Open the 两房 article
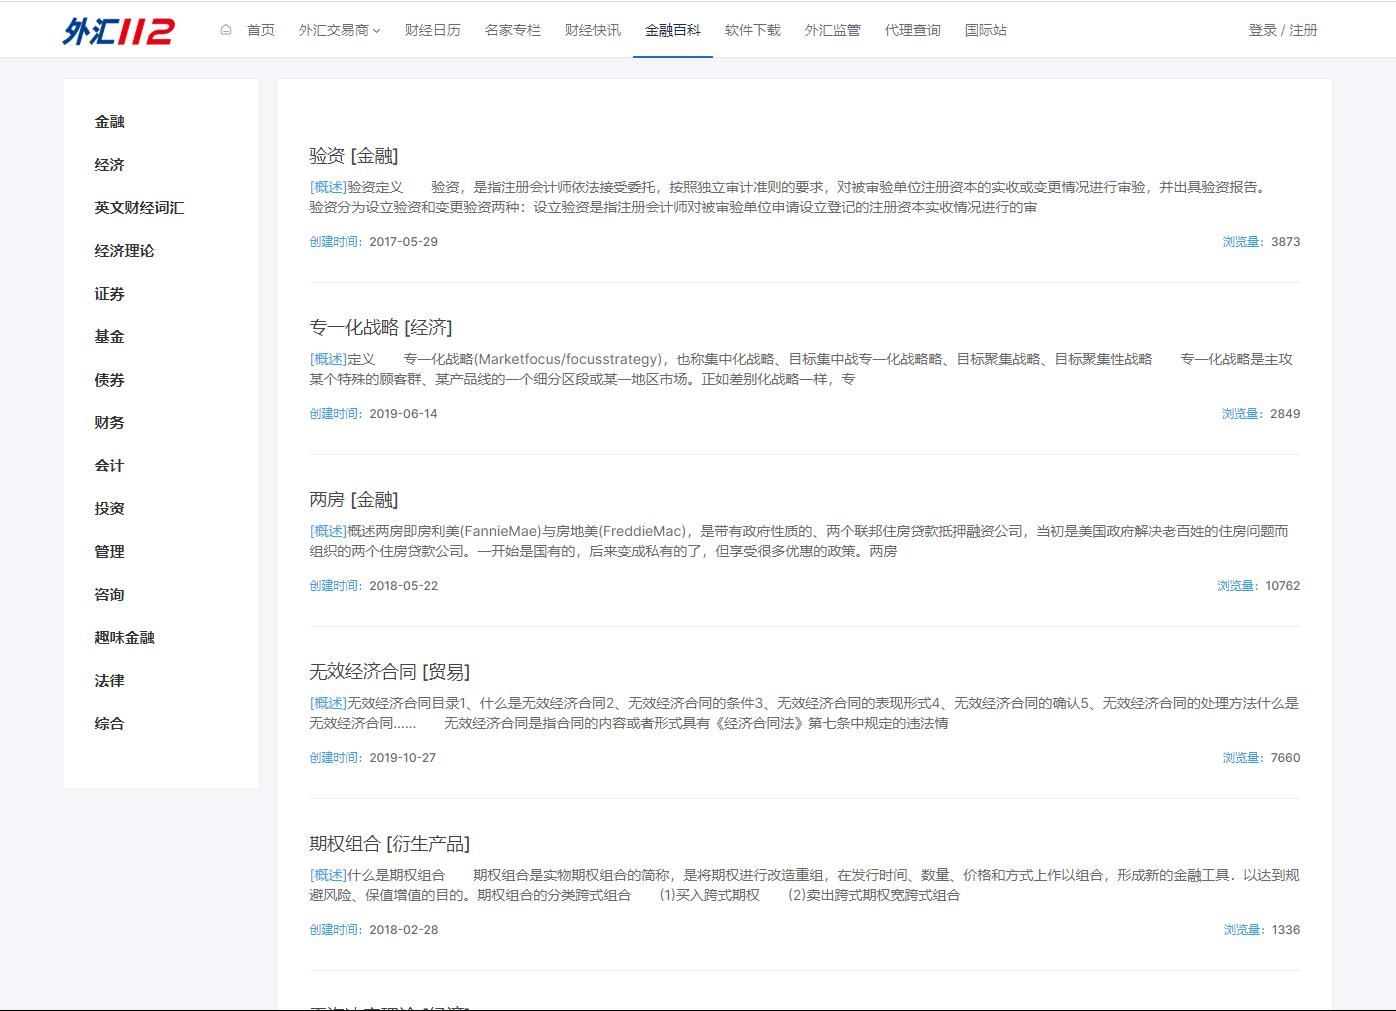1396x1011 pixels. click(353, 499)
